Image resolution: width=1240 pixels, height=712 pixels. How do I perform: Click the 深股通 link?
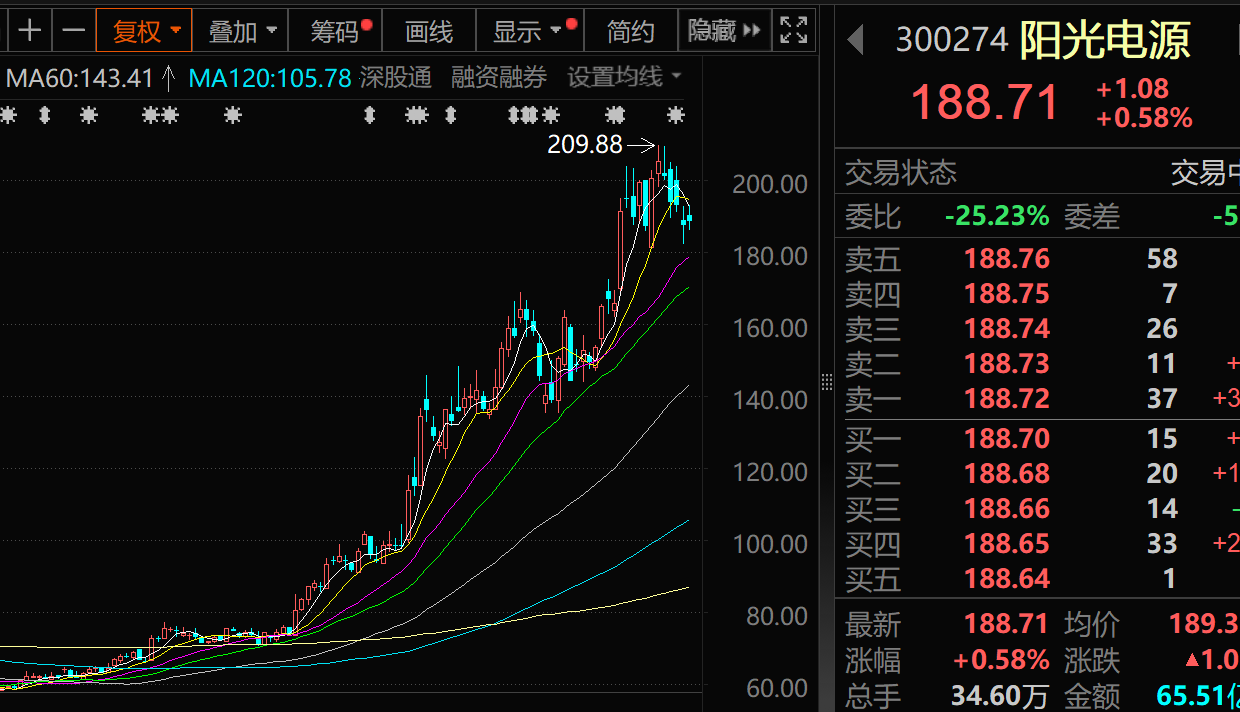396,77
